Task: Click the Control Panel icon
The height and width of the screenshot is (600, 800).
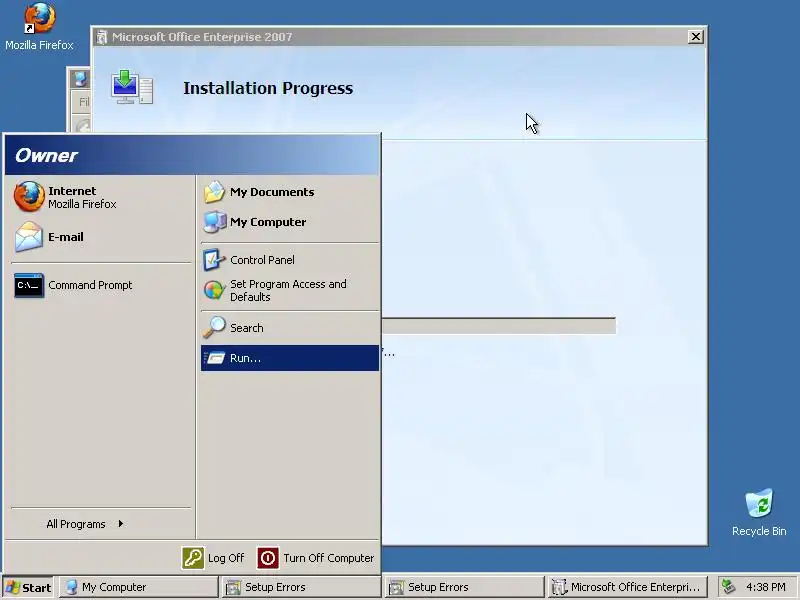Action: [214, 260]
